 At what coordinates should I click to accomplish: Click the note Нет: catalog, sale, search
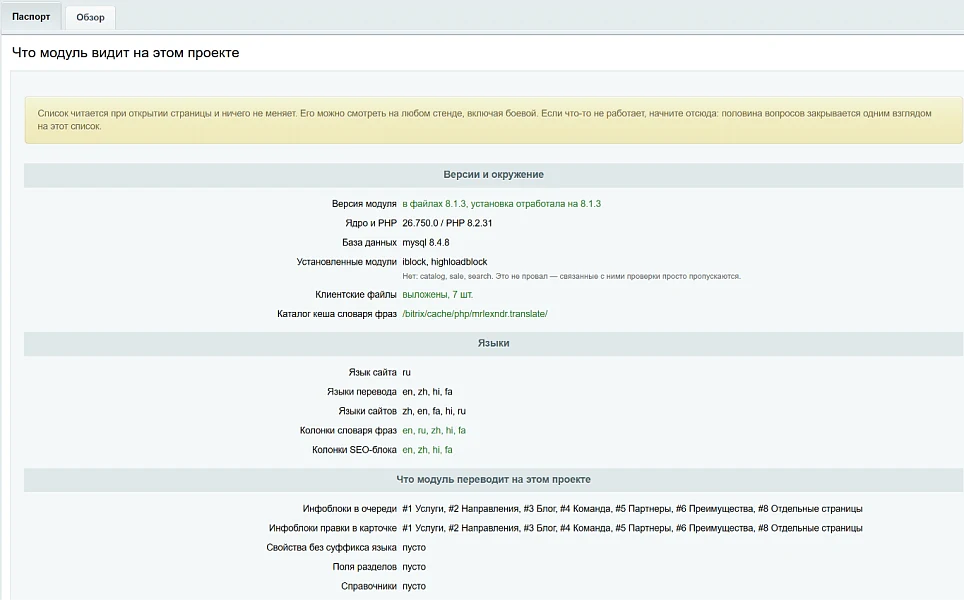click(x=571, y=277)
